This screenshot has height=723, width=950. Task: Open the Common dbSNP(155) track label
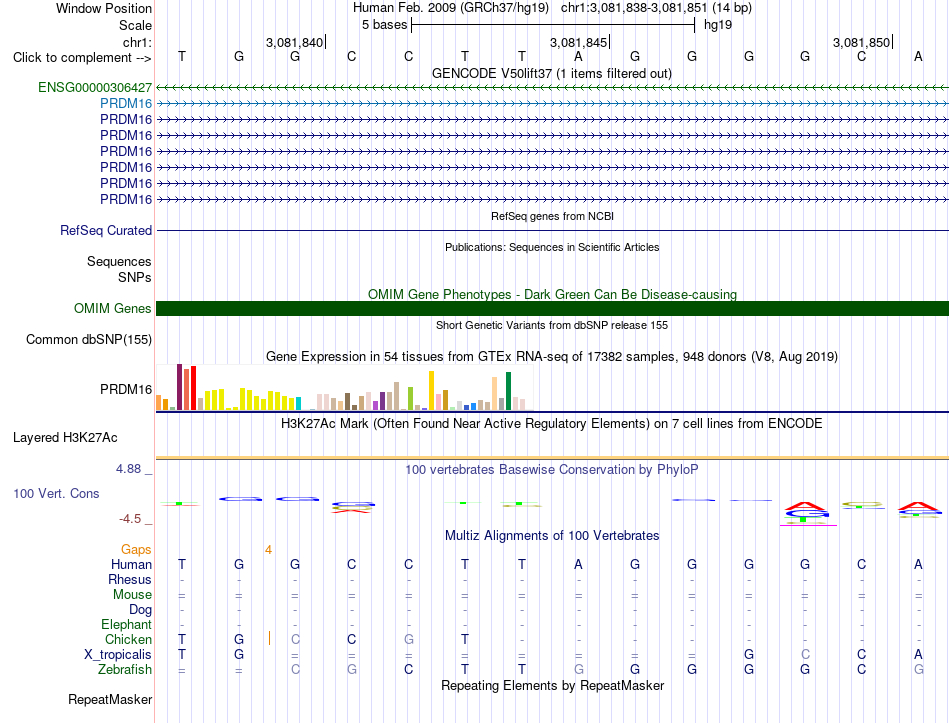click(x=89, y=339)
